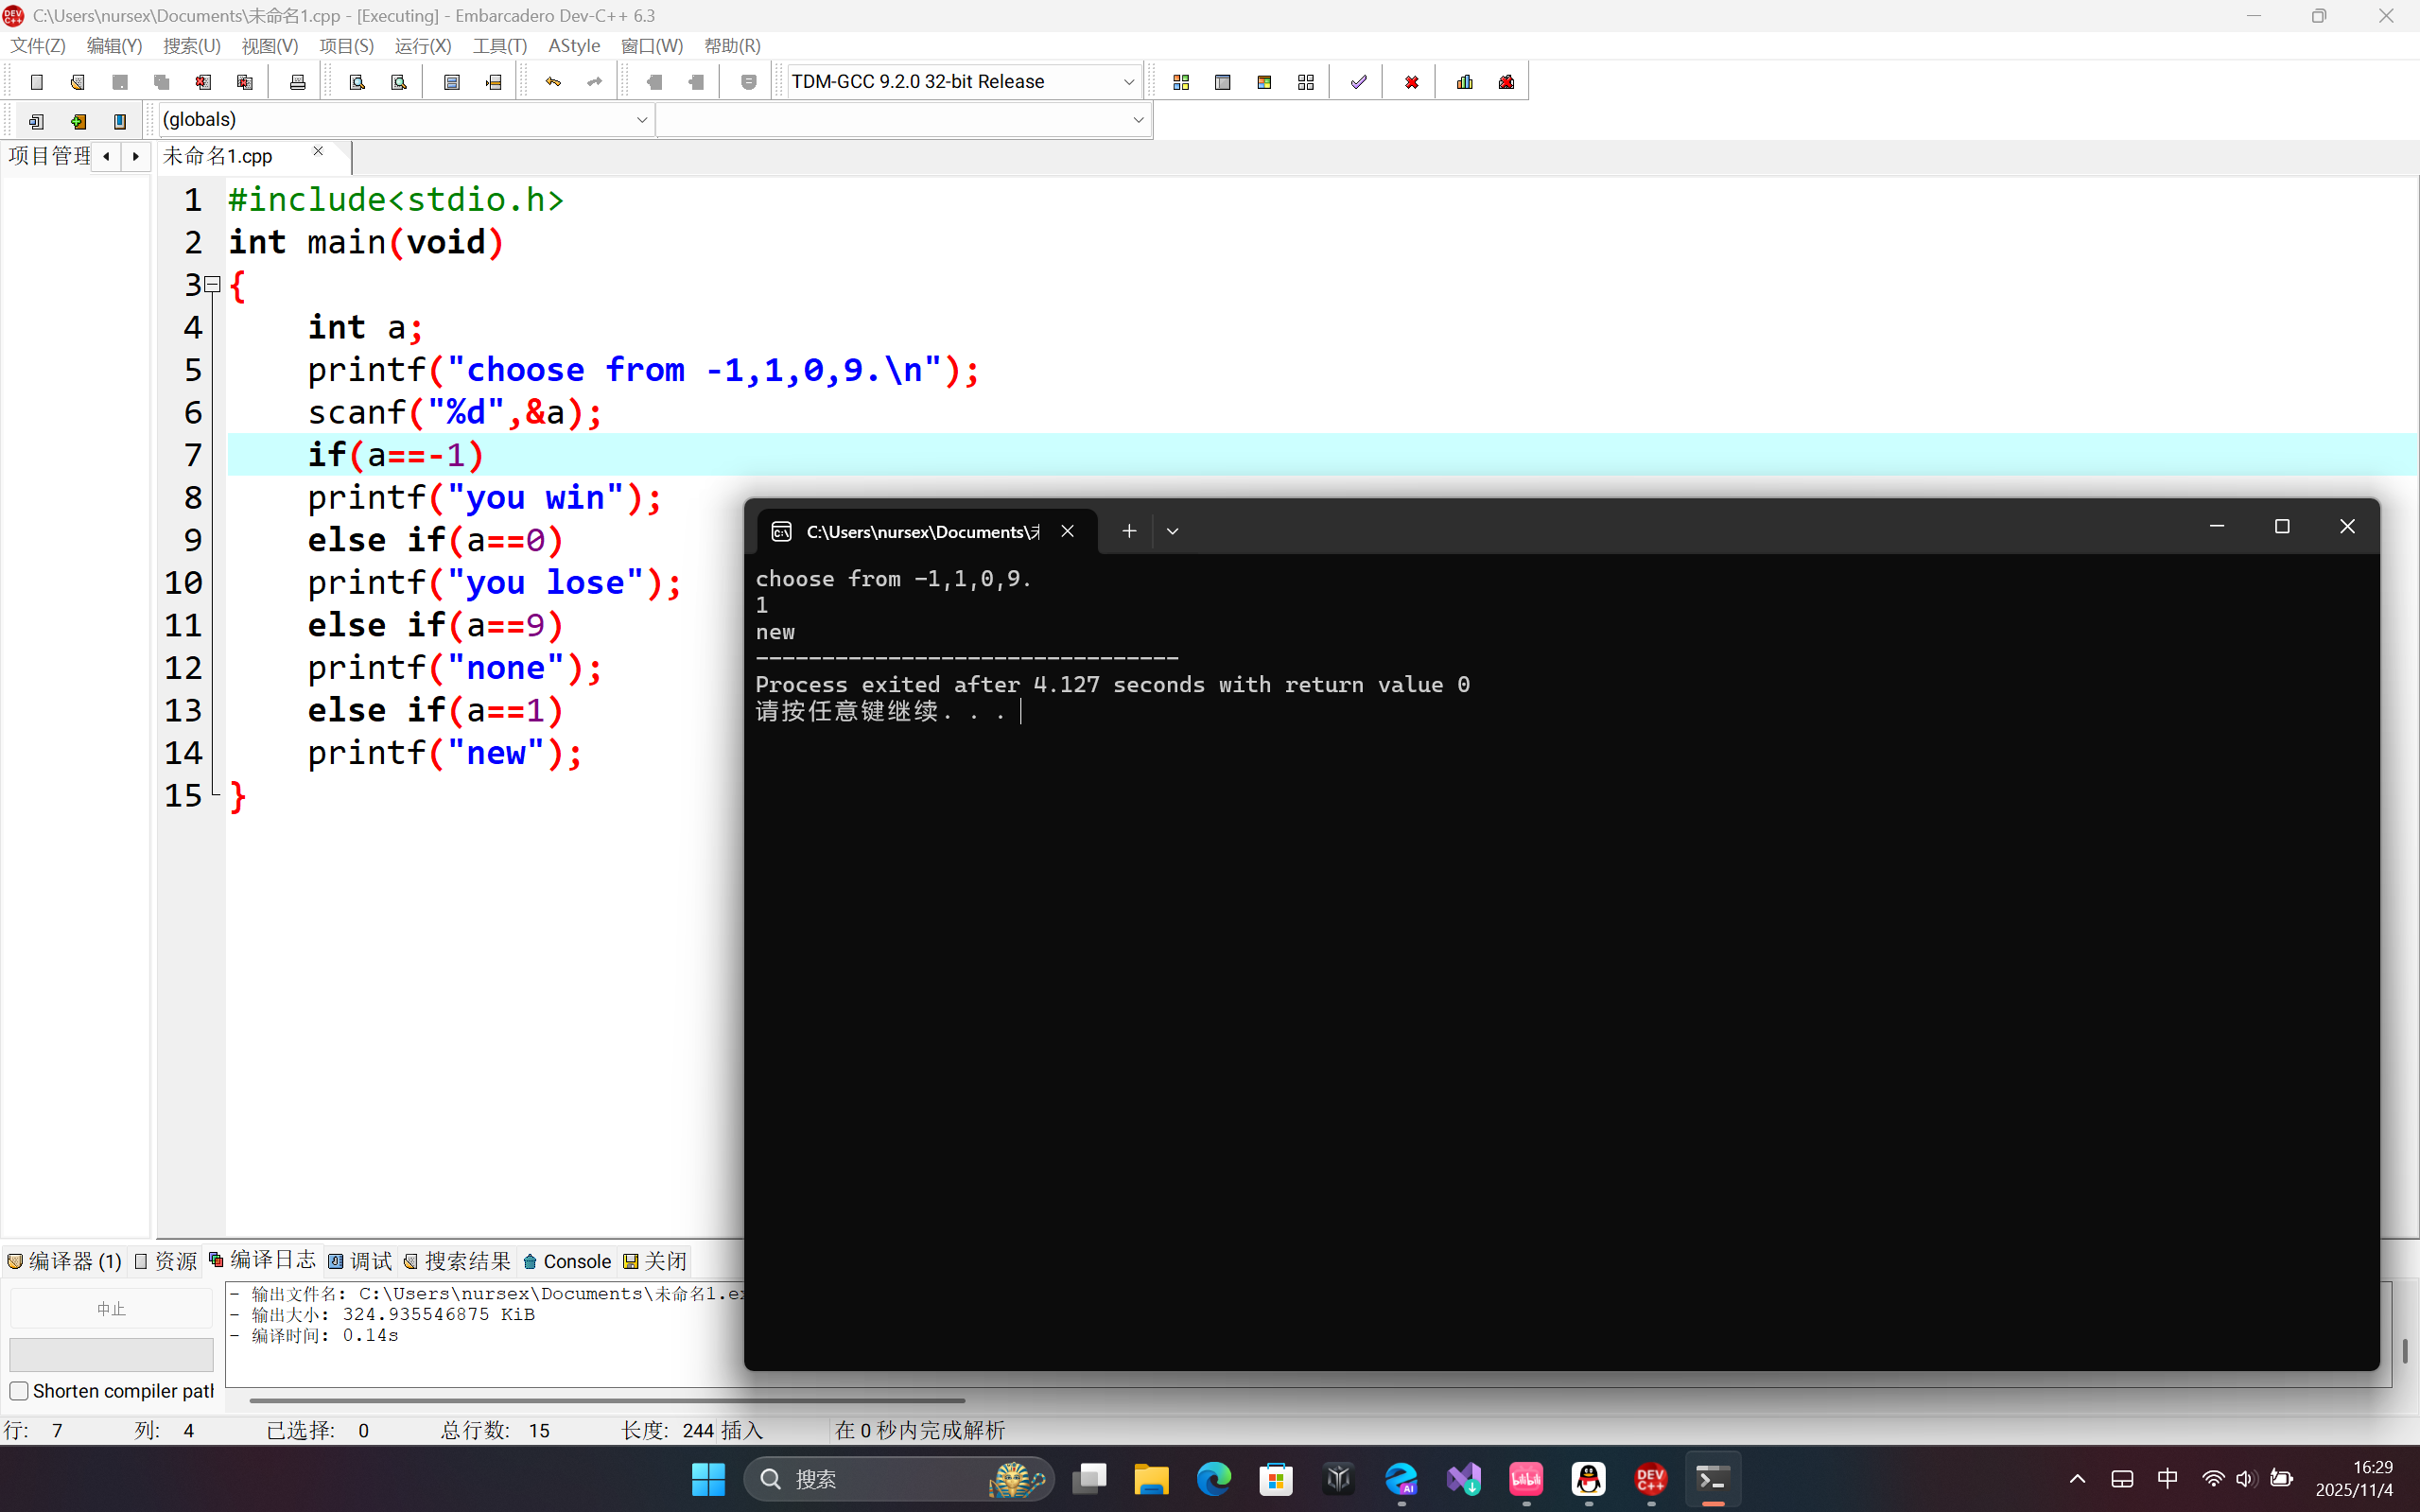
Task: Open Dev-C++ from the Windows taskbar
Action: (1650, 1479)
